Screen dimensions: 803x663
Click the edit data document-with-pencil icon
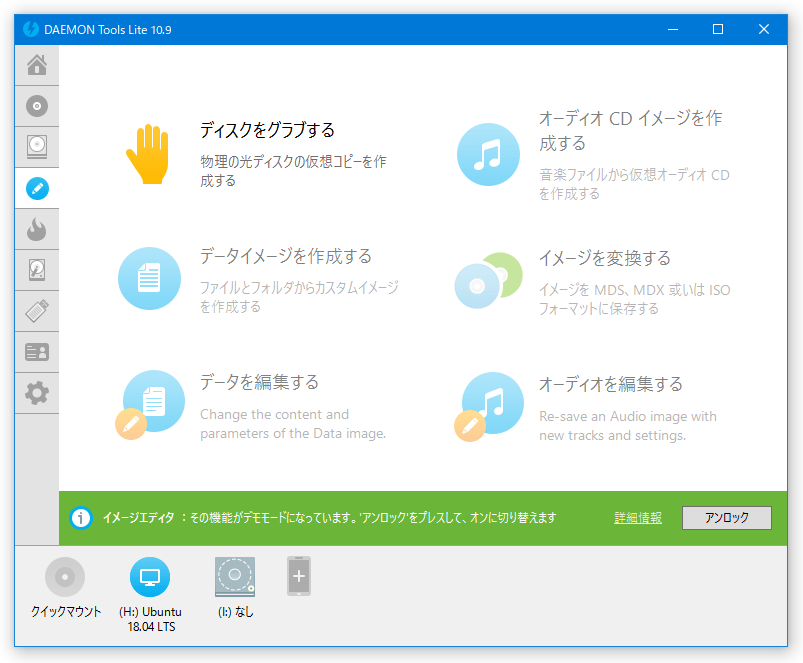click(x=149, y=404)
